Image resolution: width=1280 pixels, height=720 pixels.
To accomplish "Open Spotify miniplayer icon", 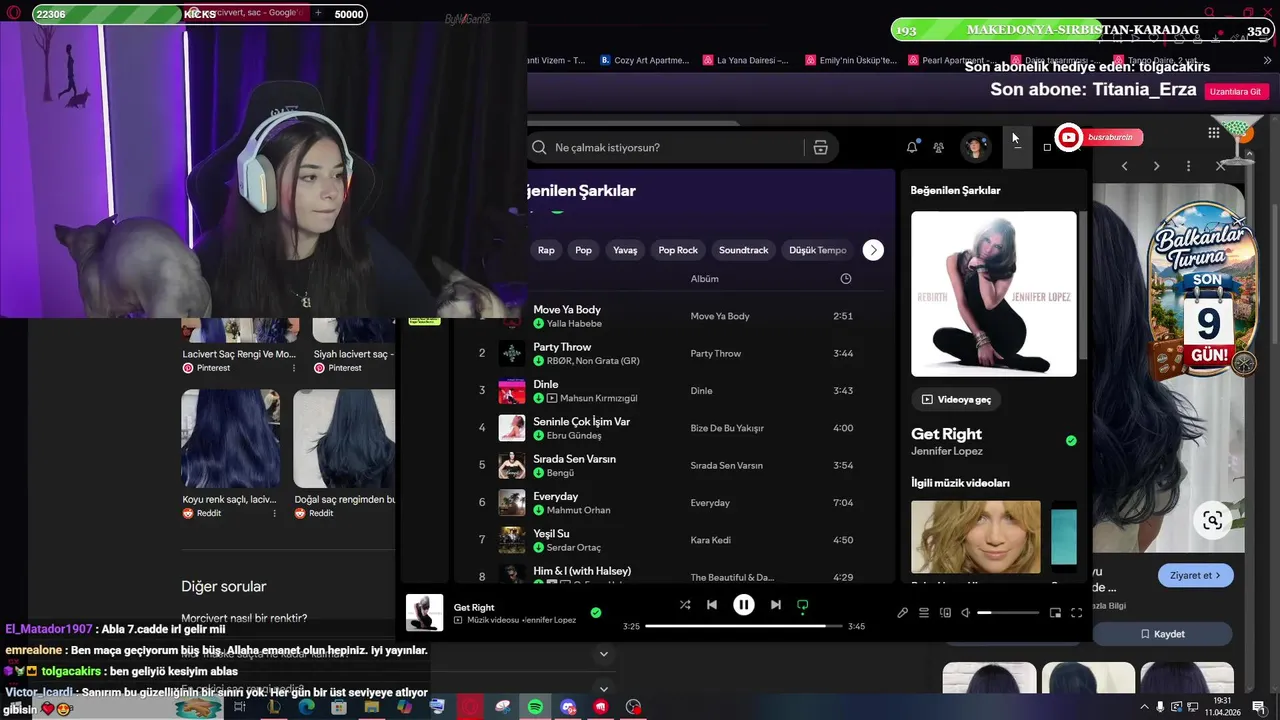I will (1055, 613).
